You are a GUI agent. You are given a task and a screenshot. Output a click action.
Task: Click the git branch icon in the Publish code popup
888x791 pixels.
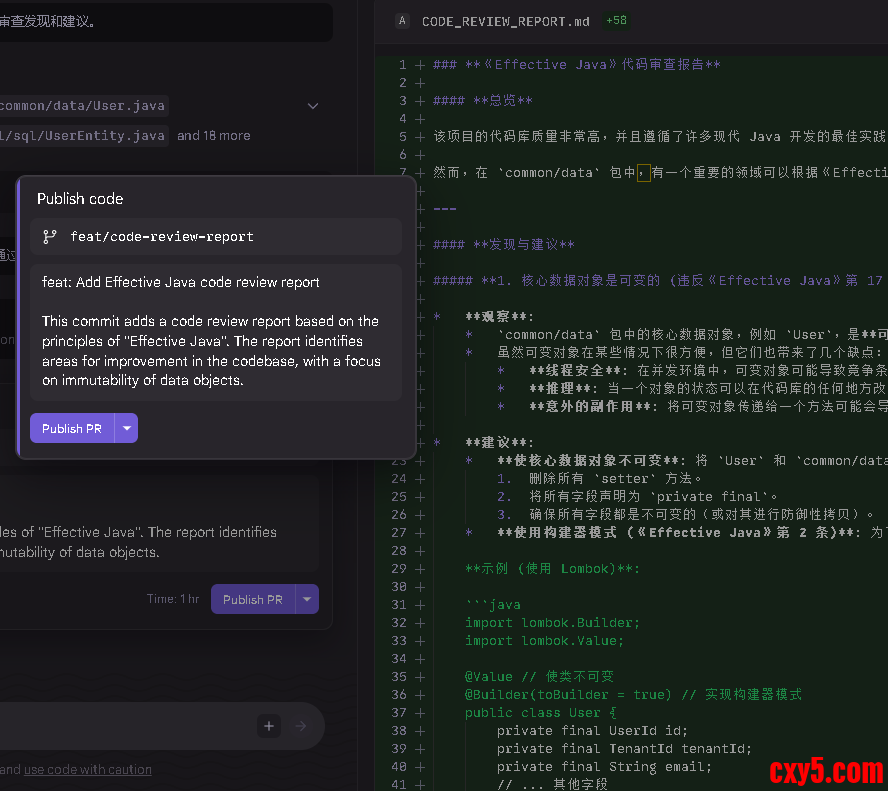[x=50, y=237]
